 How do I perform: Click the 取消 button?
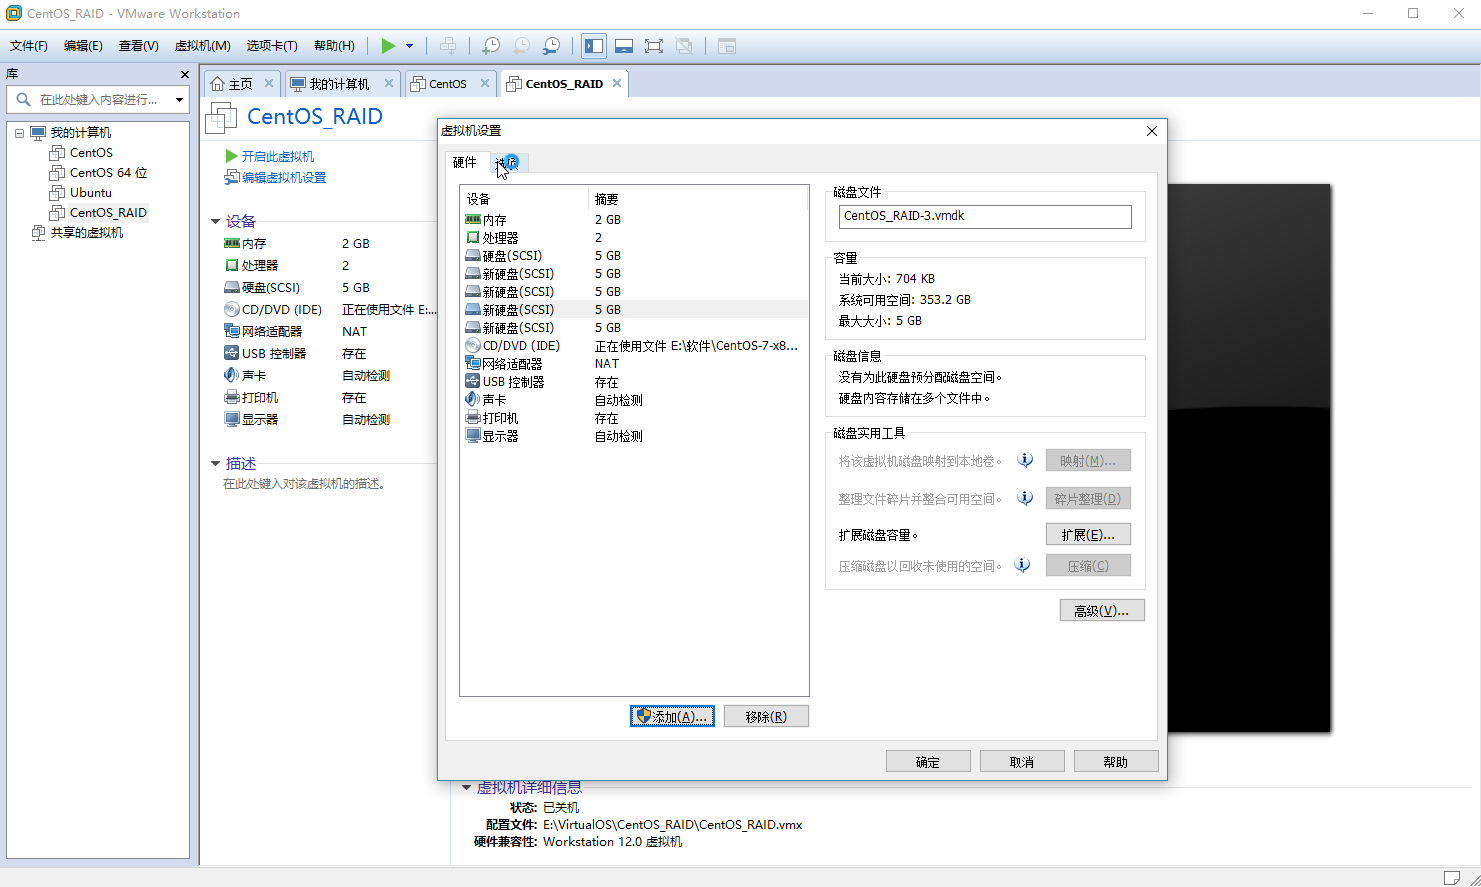click(x=1022, y=762)
